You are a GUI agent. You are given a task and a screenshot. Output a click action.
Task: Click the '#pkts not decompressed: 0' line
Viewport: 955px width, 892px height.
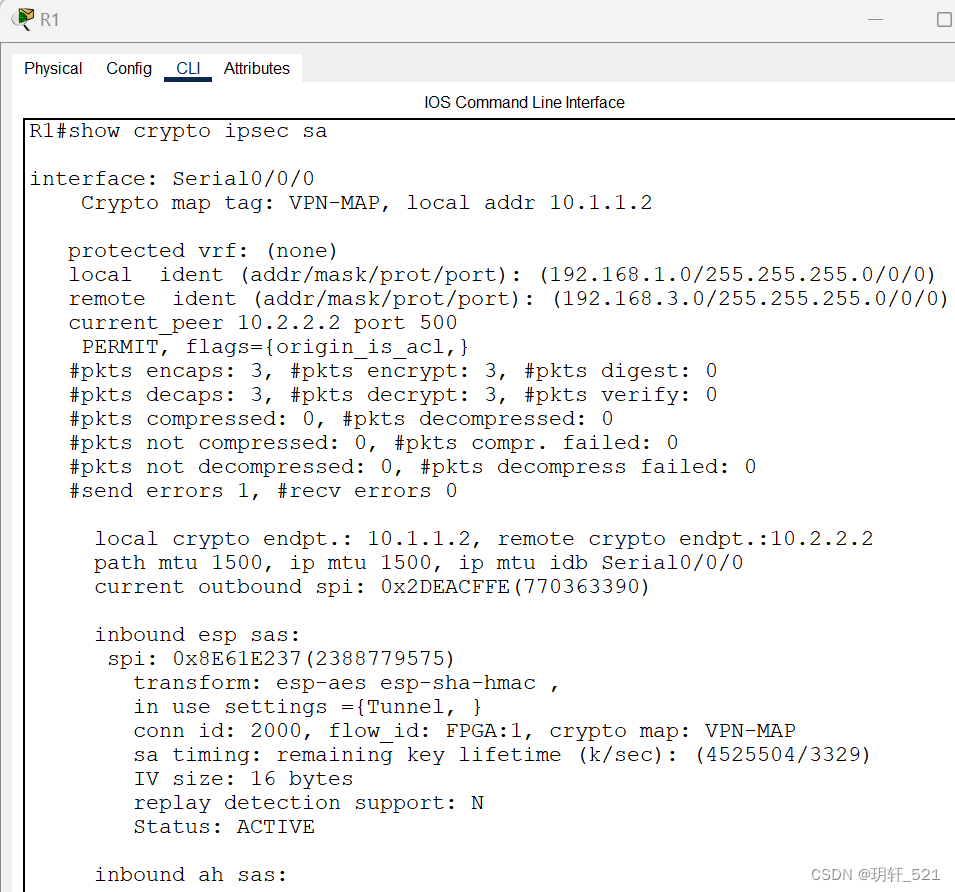(412, 466)
